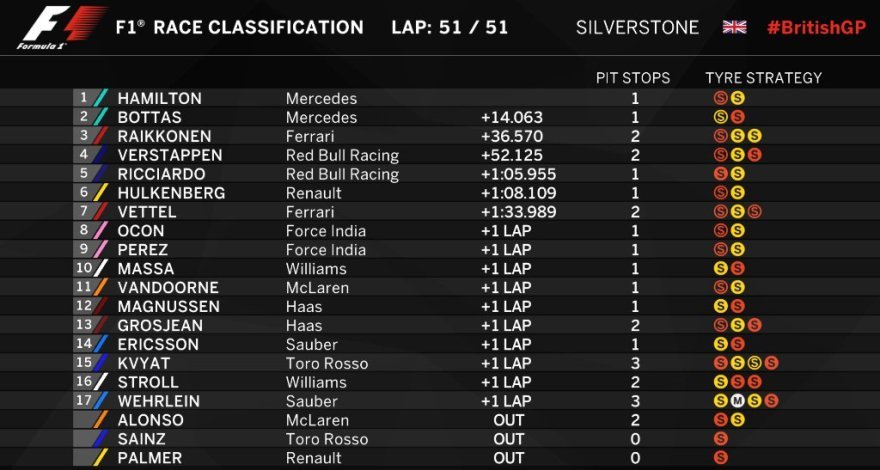This screenshot has width=880, height=470.
Task: Click the driver name VERSTAPPEN
Action: (170, 155)
